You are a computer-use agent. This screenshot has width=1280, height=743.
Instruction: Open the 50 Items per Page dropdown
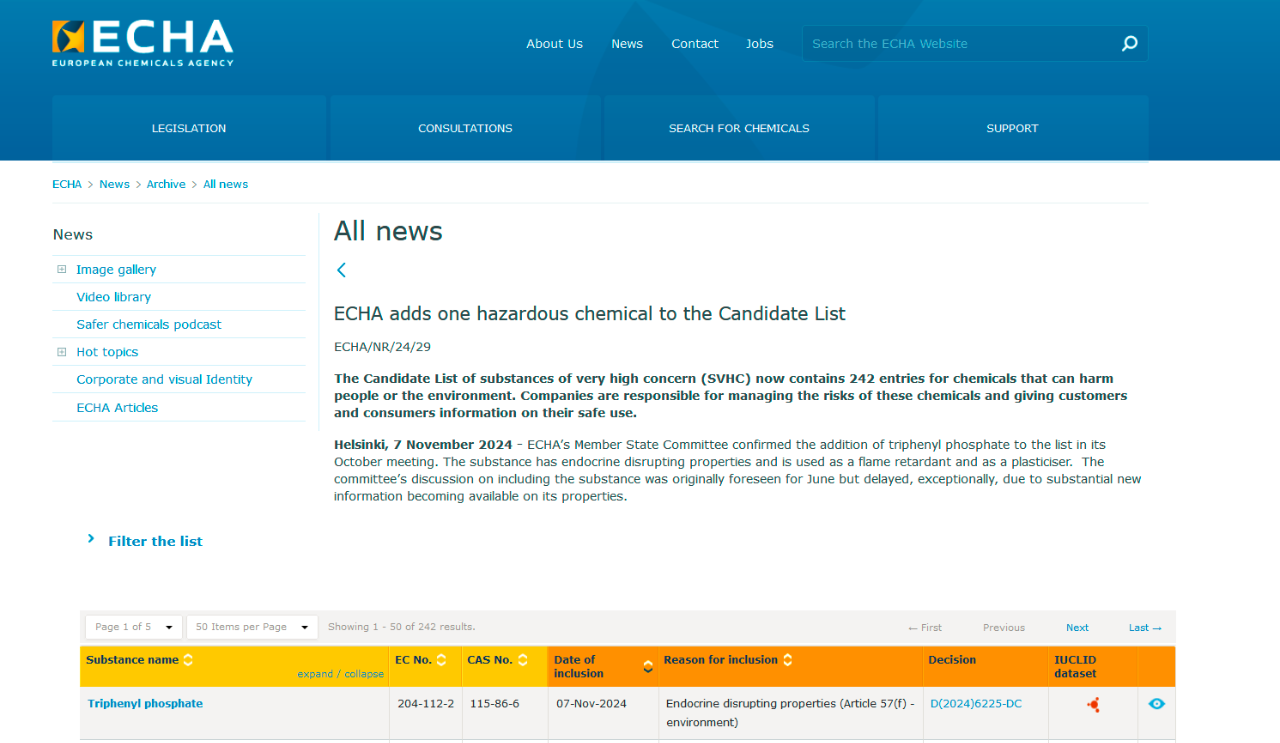point(252,627)
